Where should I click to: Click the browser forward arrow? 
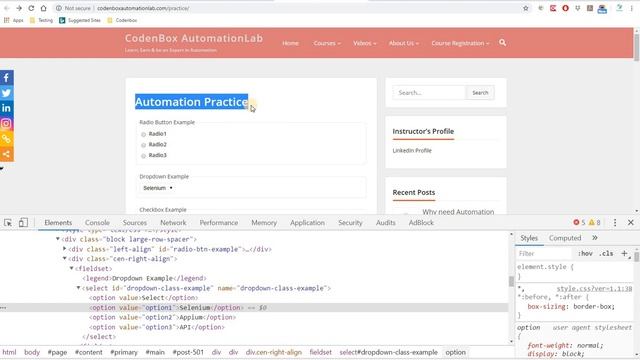[19, 8]
